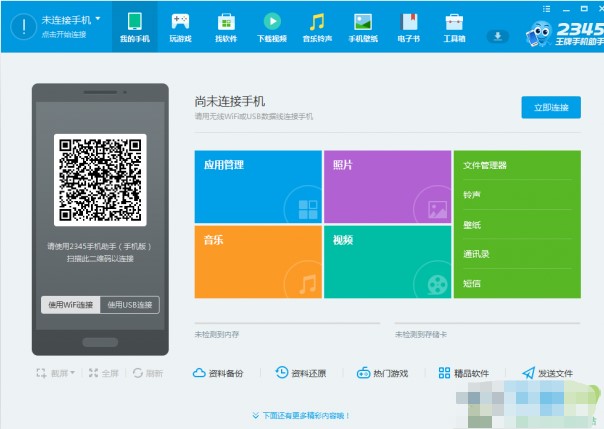Click the 精品软件 grid icon
Image resolution: width=604 pixels, height=429 pixels.
pos(444,373)
